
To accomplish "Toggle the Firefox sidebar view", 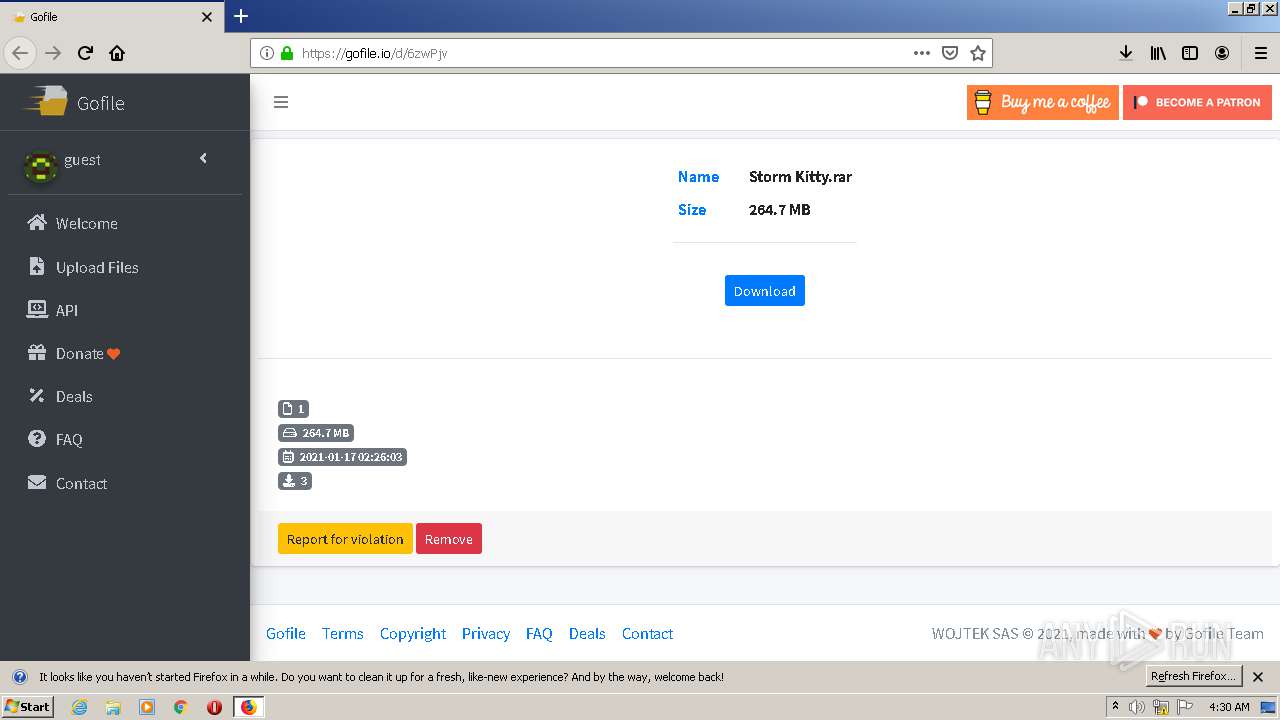I will pos(1190,53).
